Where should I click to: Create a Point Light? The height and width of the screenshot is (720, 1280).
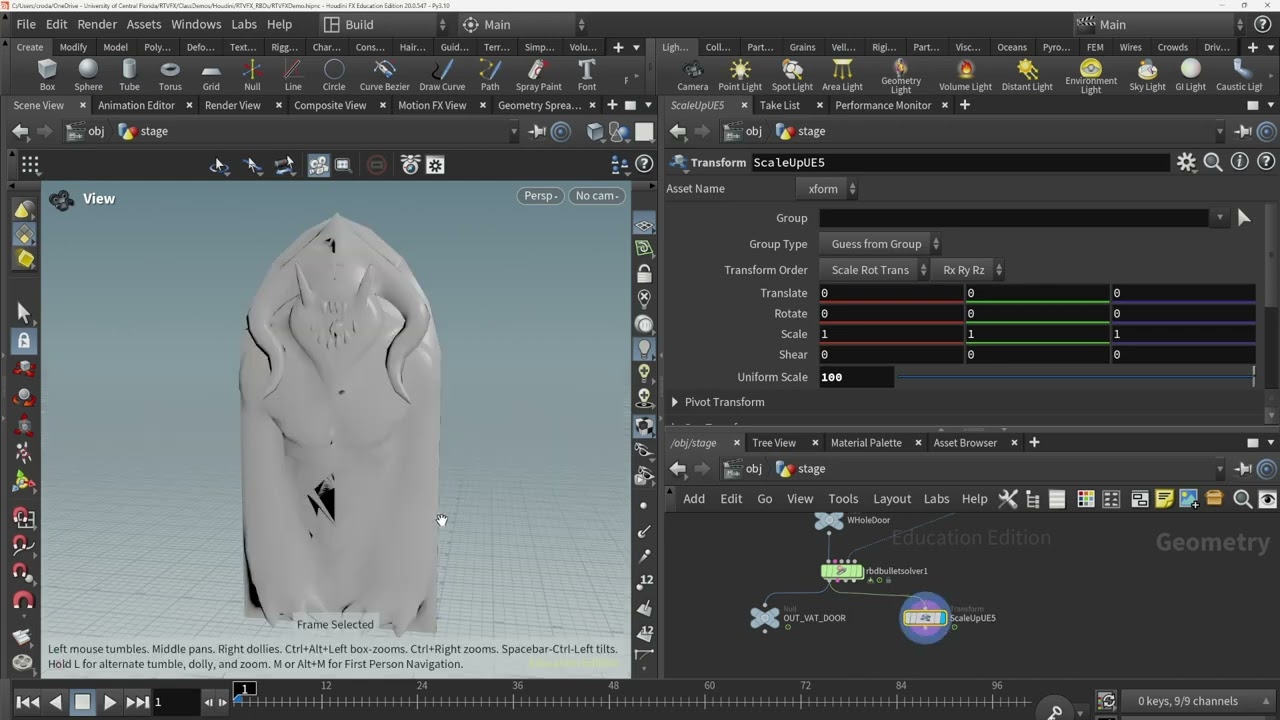pos(740,74)
